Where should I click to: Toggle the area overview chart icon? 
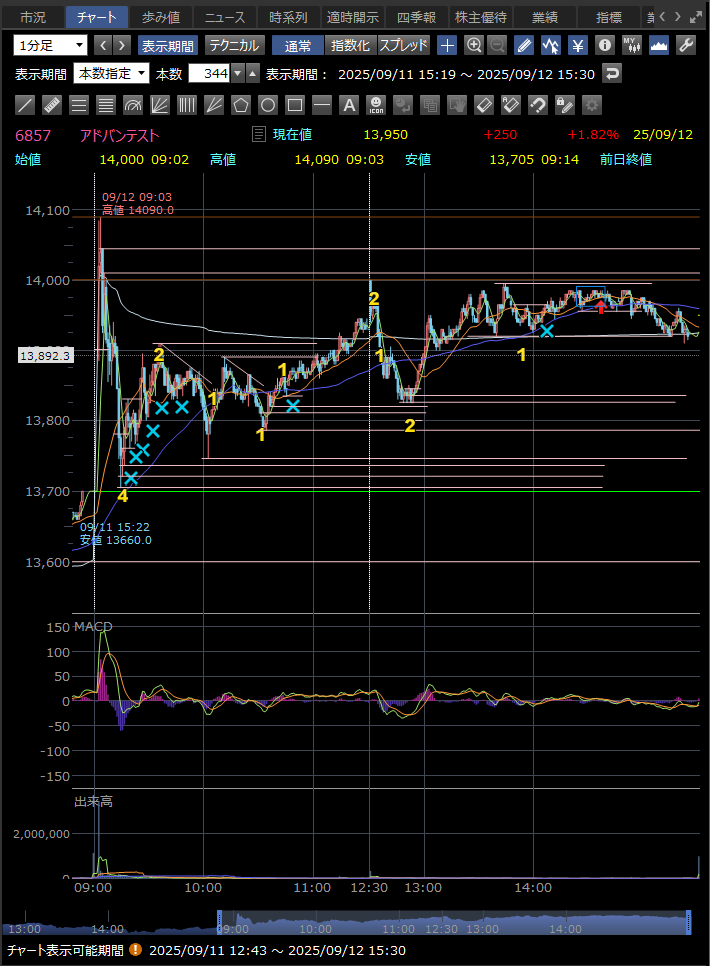pyautogui.click(x=659, y=45)
